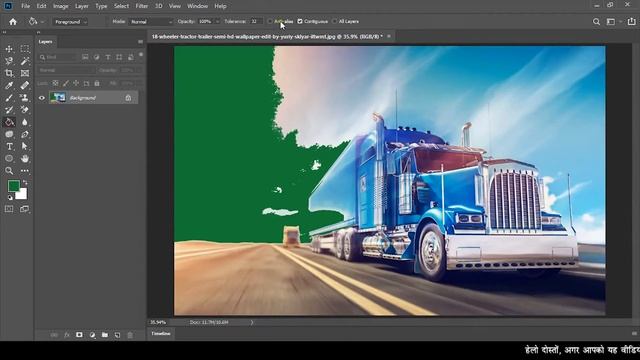Open the search magnifier at top right
The height and width of the screenshot is (360, 640).
(596, 22)
